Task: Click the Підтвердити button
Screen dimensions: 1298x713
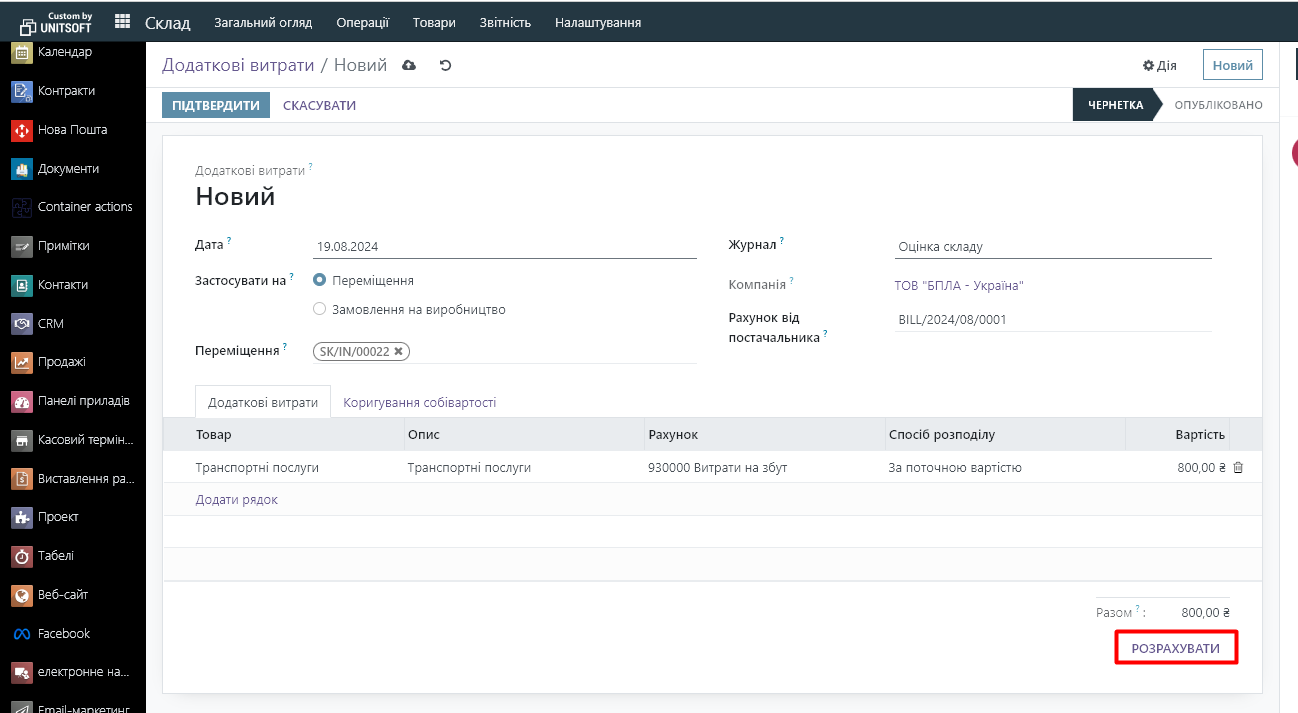Action: point(216,106)
